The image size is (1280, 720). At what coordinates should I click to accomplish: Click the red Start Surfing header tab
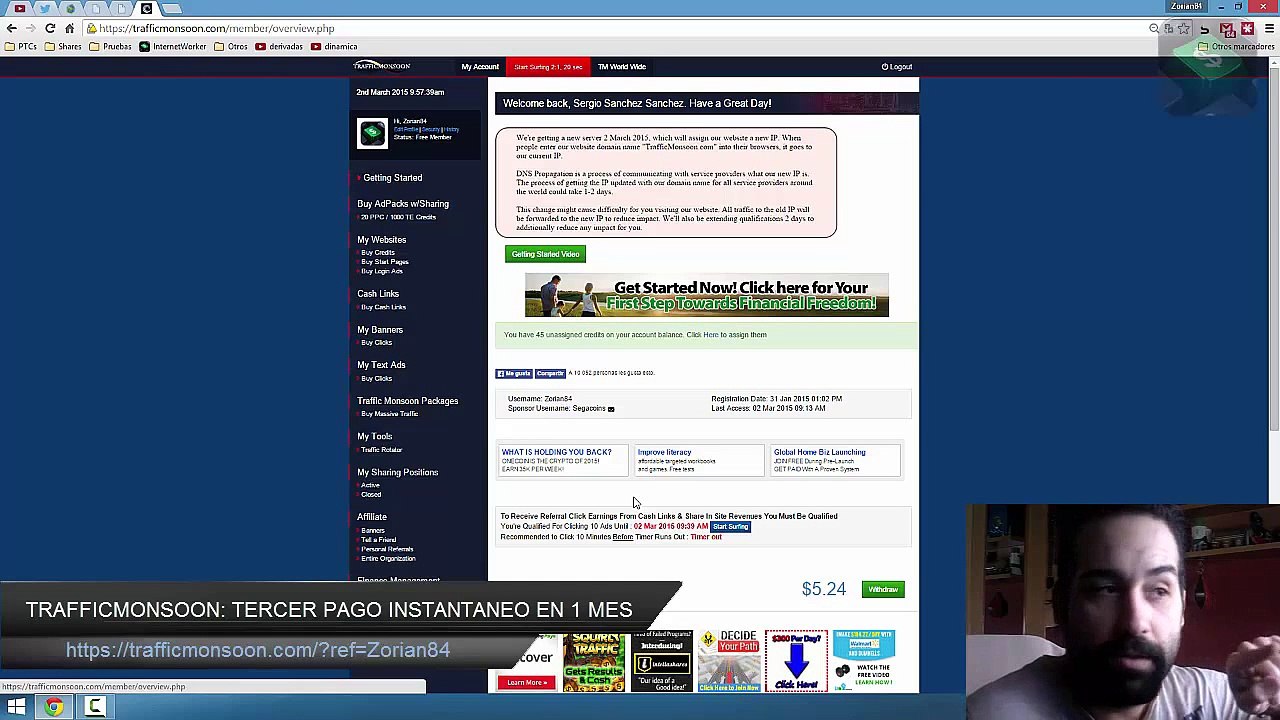(x=548, y=67)
